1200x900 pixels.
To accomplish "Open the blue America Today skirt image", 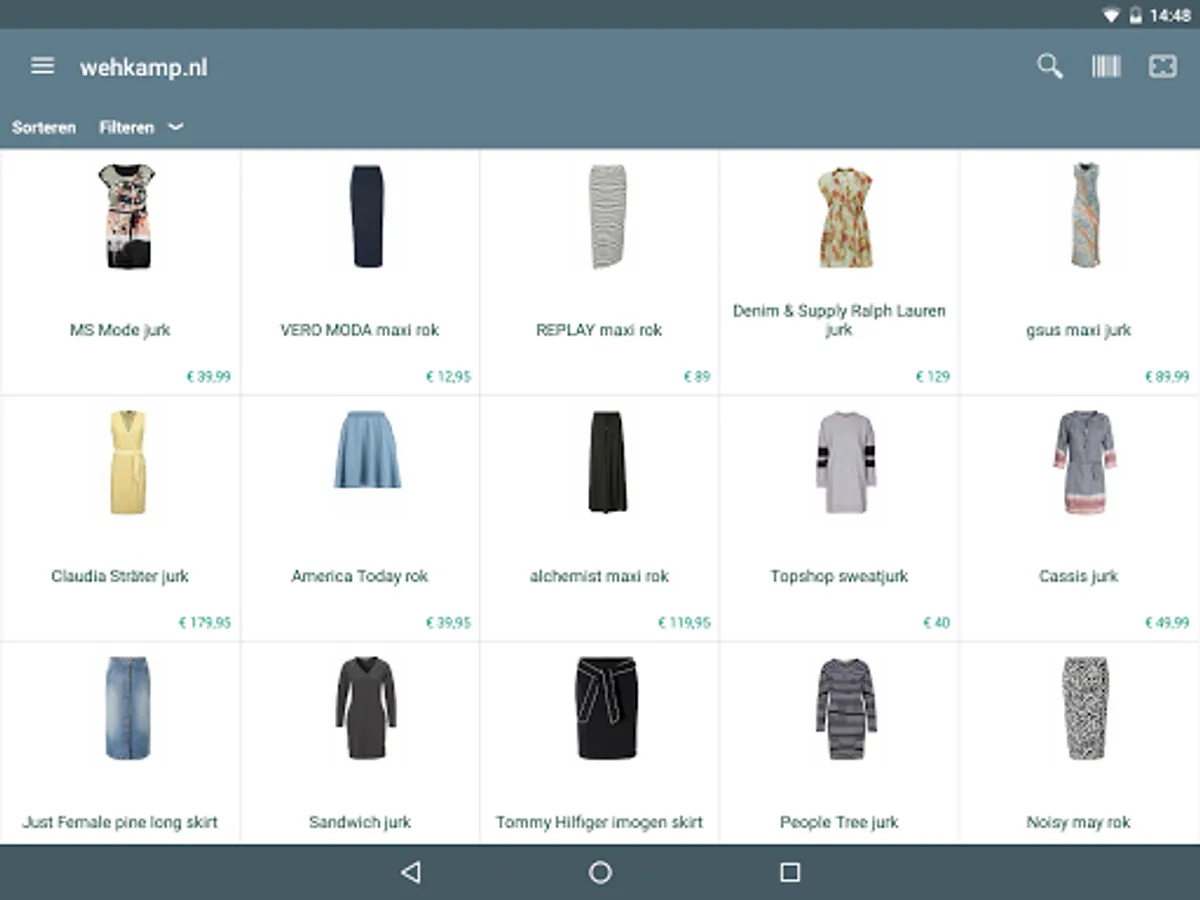I will [x=367, y=450].
